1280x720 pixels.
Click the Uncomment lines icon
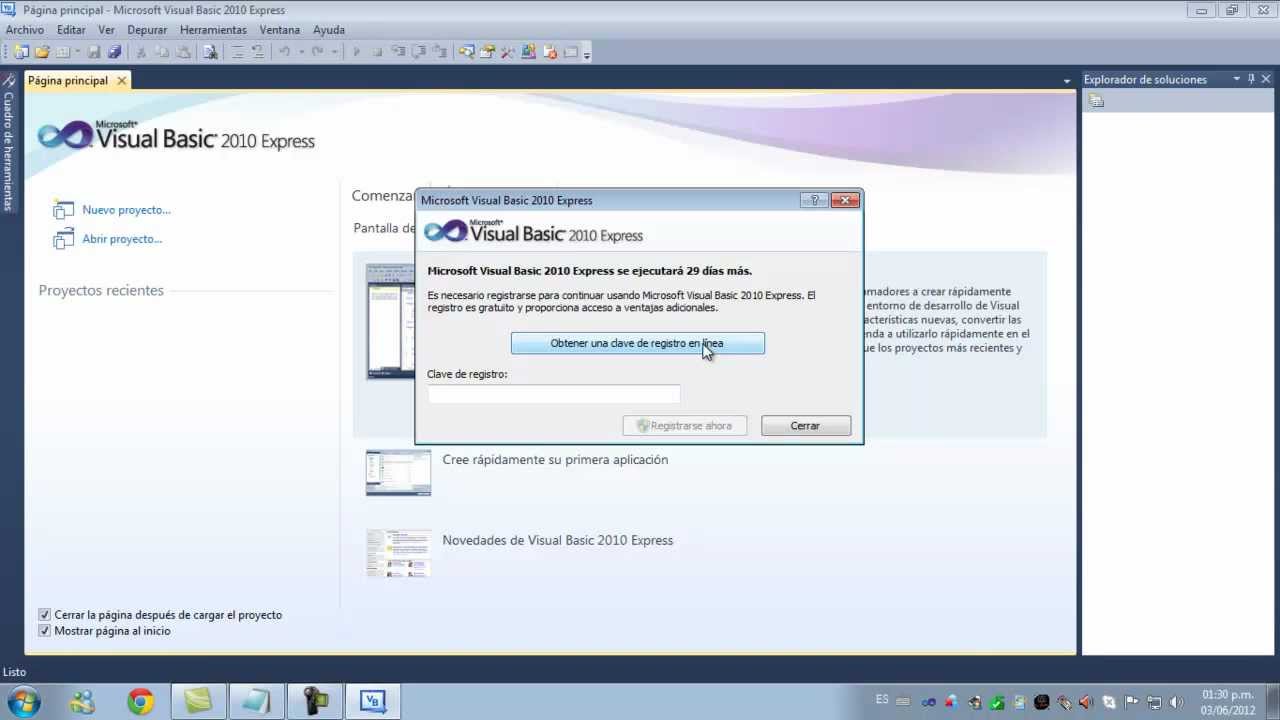[x=258, y=51]
